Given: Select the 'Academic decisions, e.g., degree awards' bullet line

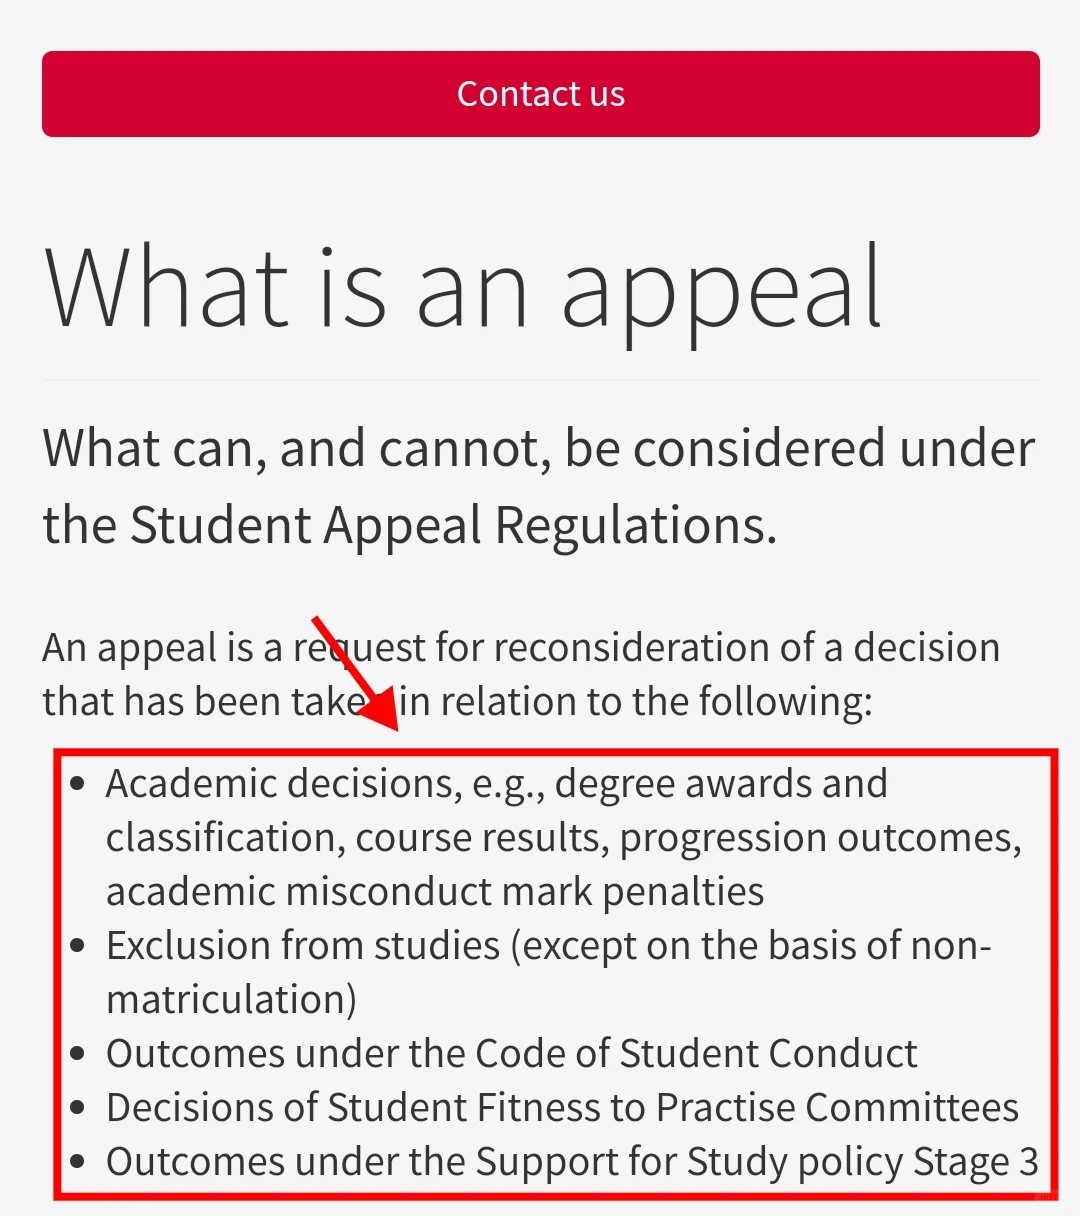Looking at the screenshot, I should (497, 784).
